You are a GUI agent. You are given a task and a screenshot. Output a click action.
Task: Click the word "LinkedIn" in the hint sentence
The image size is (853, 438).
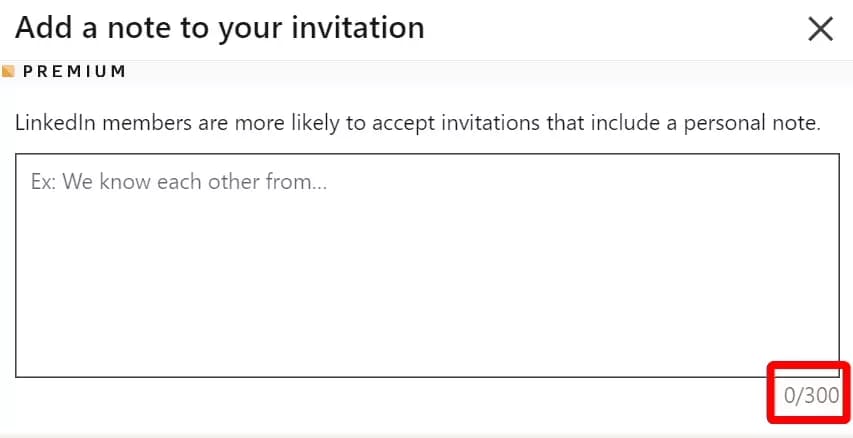tap(52, 125)
